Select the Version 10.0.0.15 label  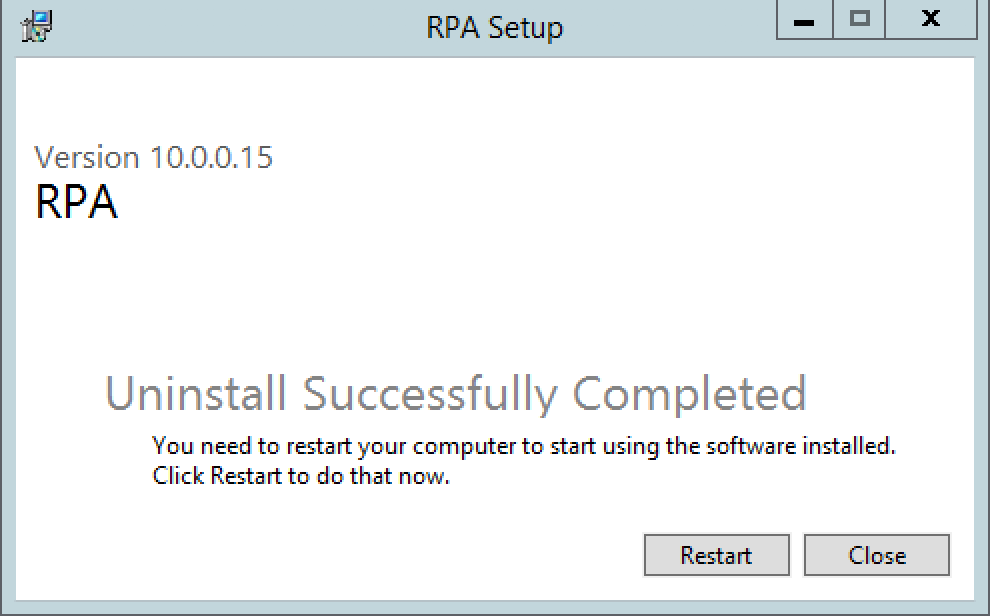[153, 157]
